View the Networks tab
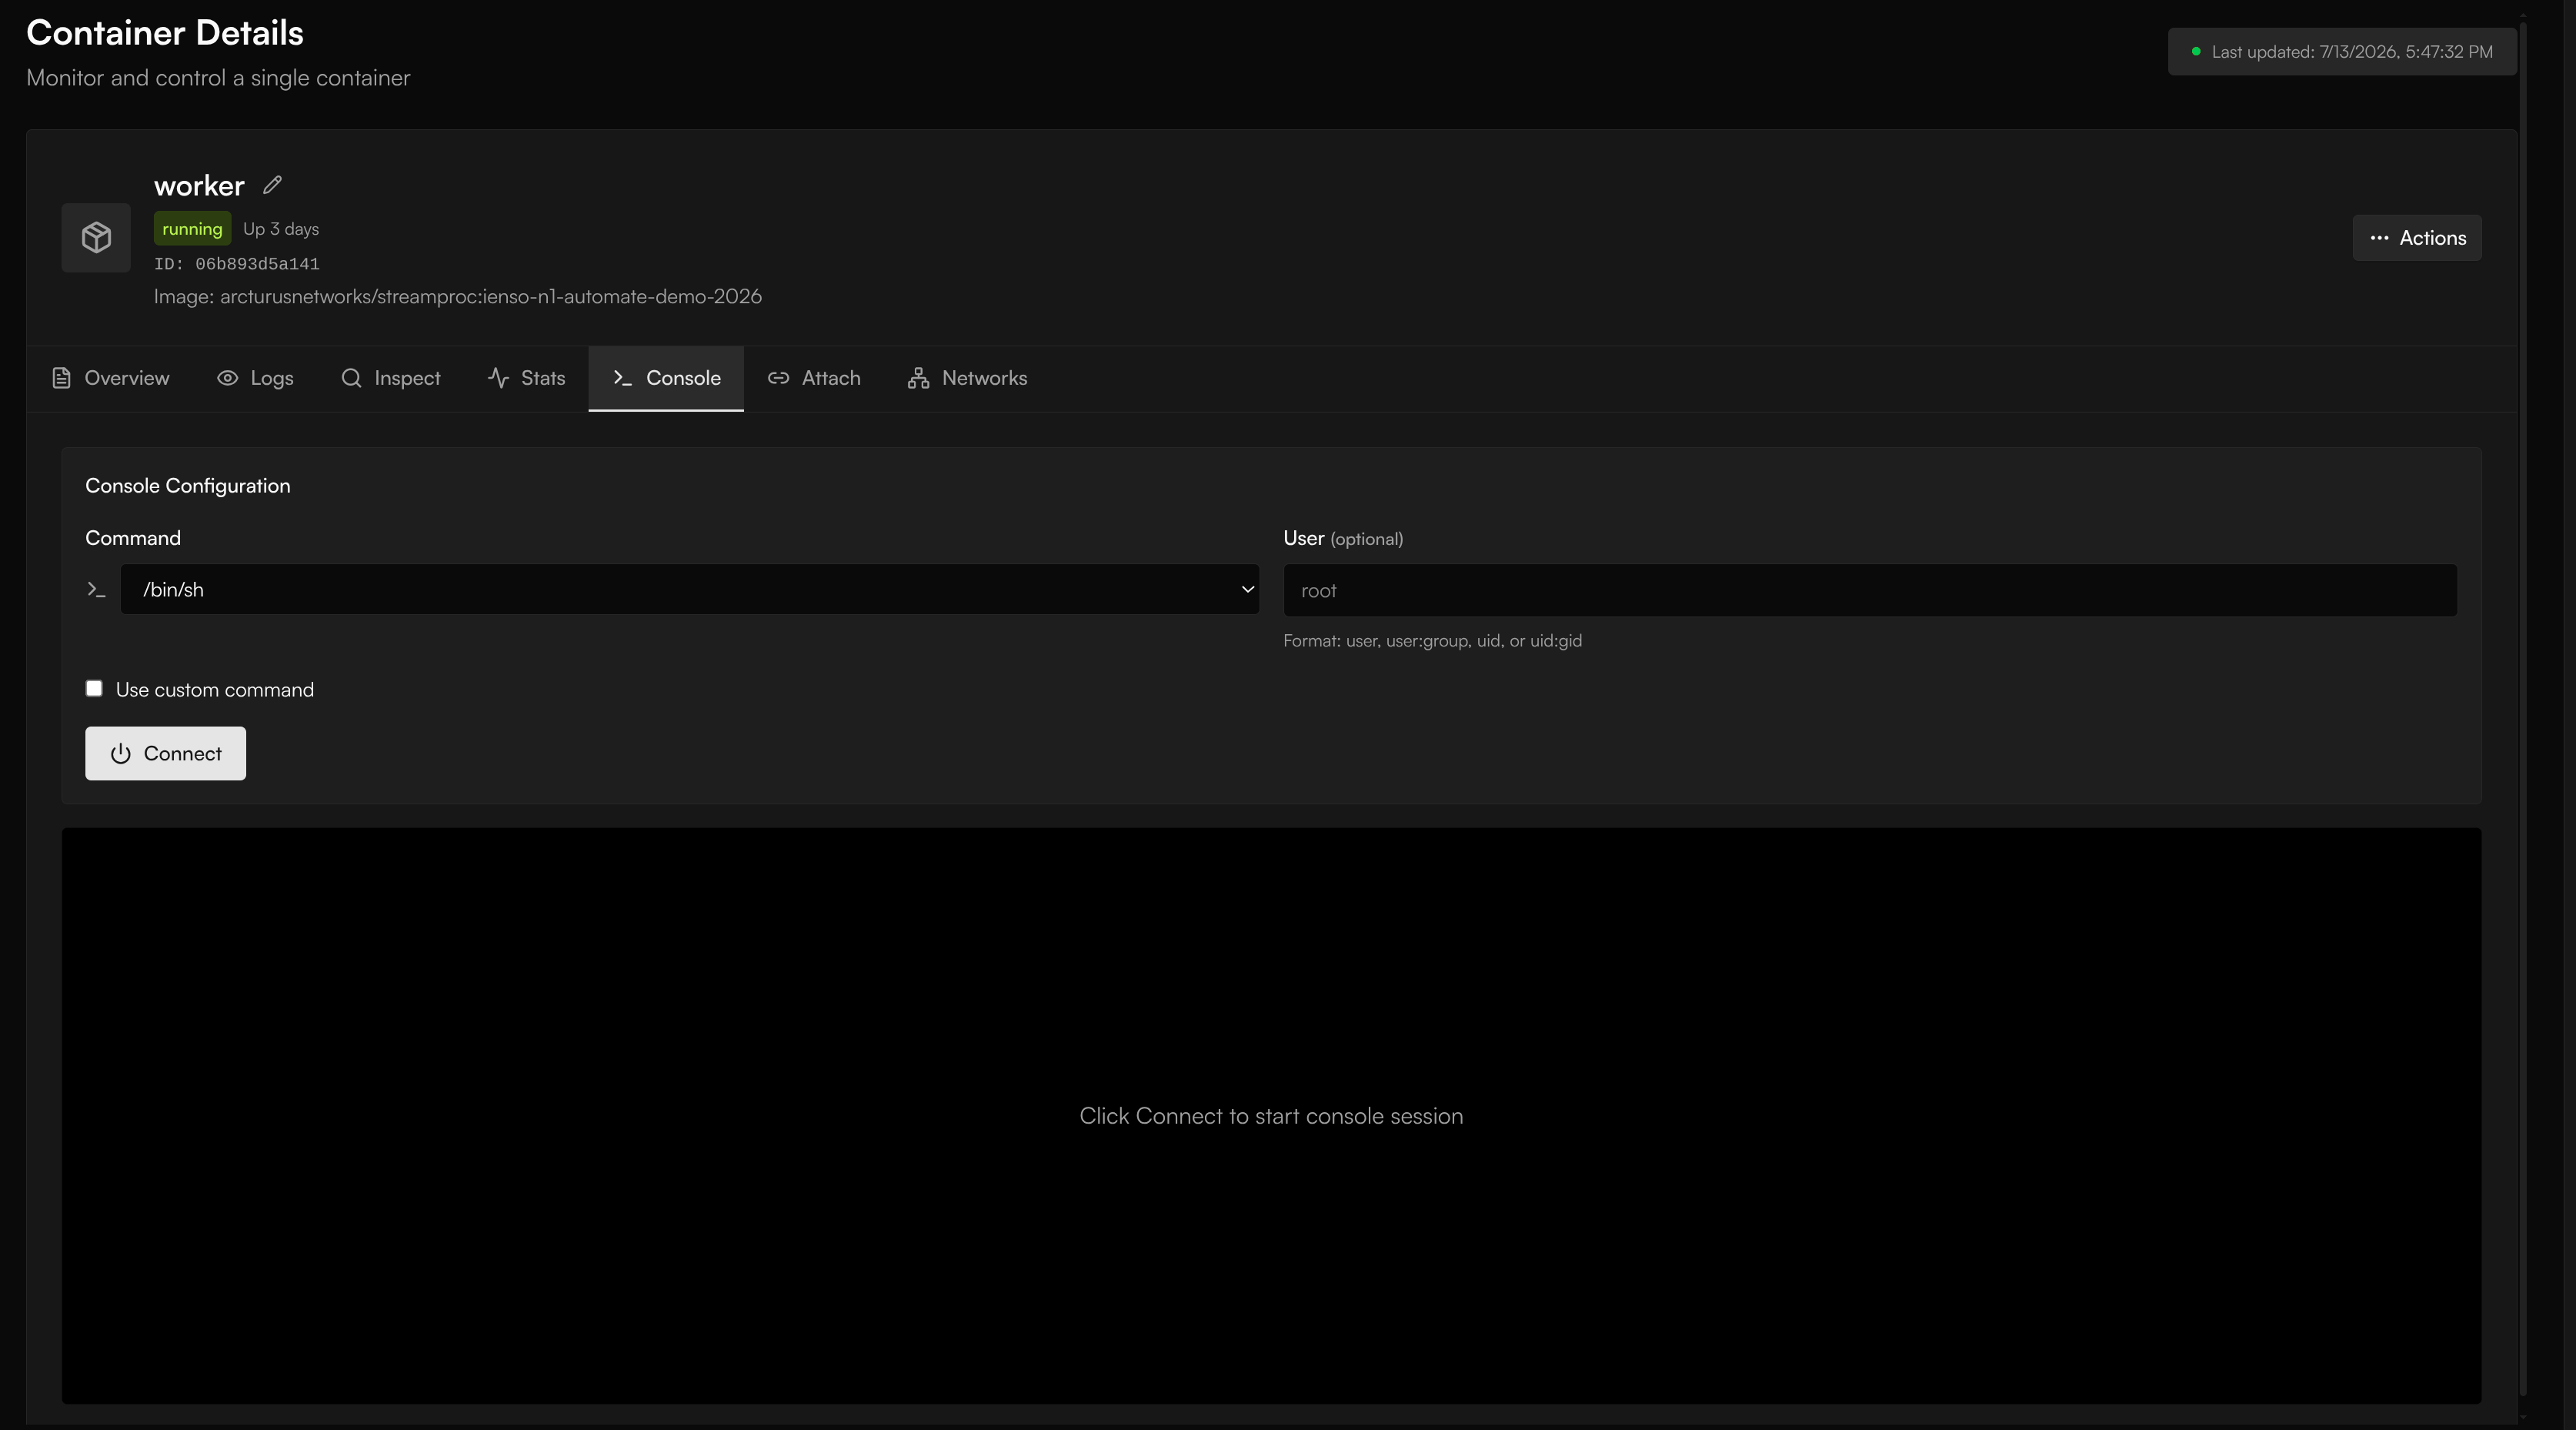 (967, 378)
